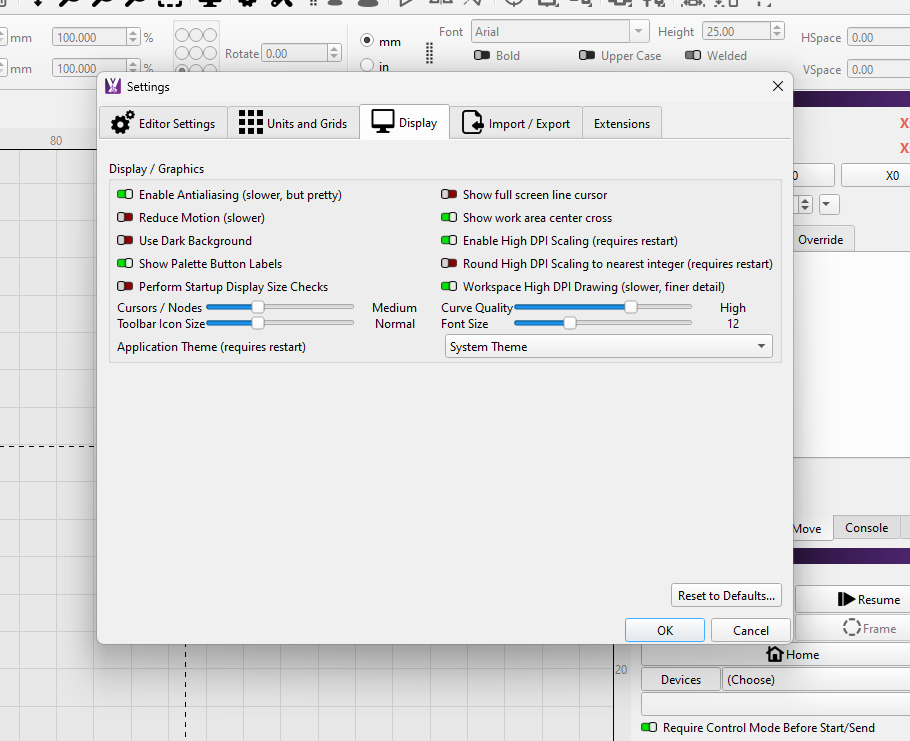Toggle Workspace High DPI Drawing
Viewport: 910px width, 741px height.
[449, 286]
